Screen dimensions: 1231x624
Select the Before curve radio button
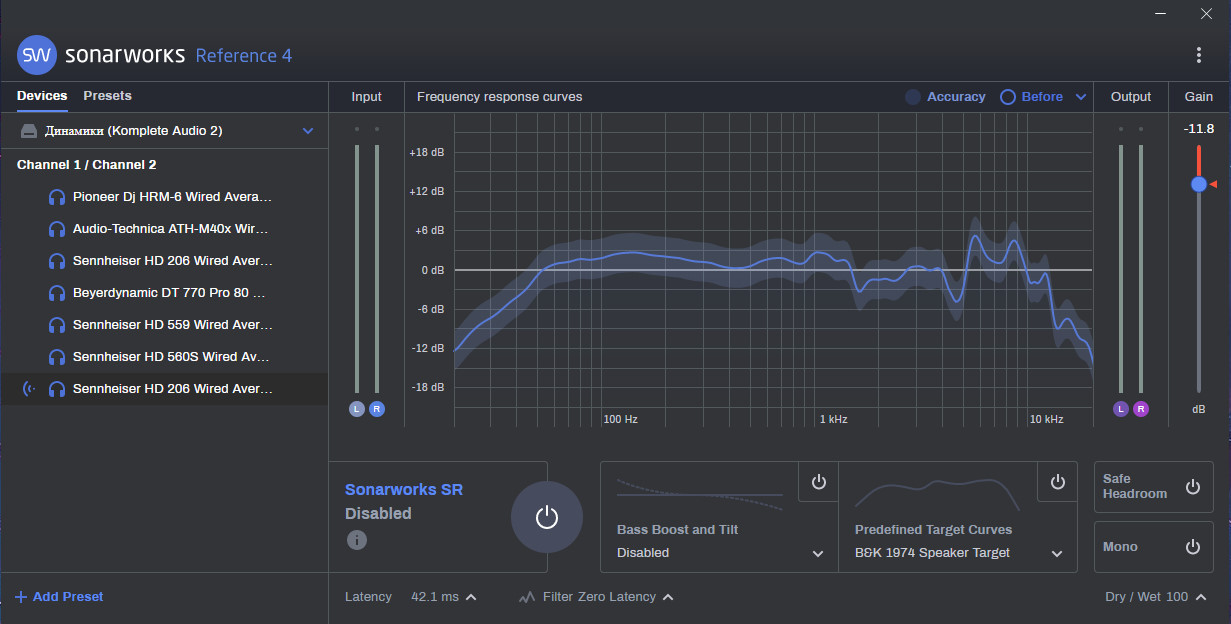click(1008, 97)
